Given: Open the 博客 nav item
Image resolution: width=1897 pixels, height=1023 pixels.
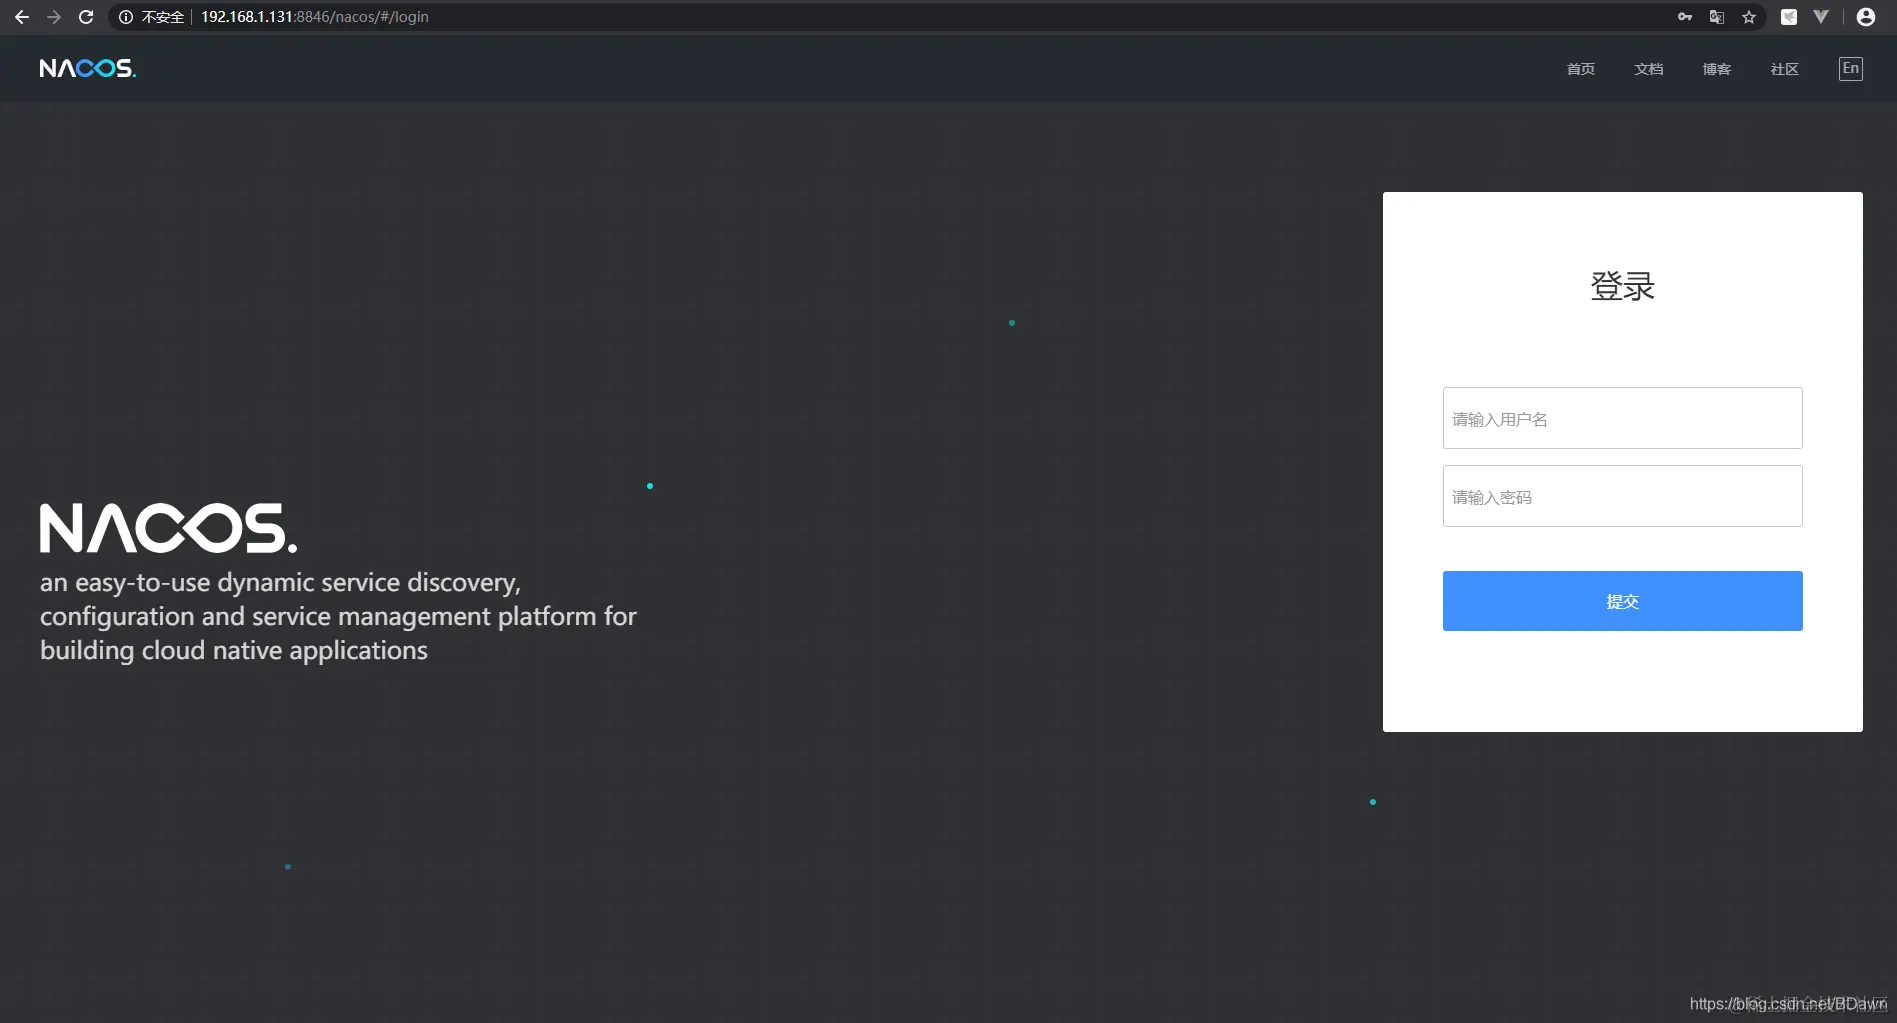Looking at the screenshot, I should click(x=1717, y=69).
